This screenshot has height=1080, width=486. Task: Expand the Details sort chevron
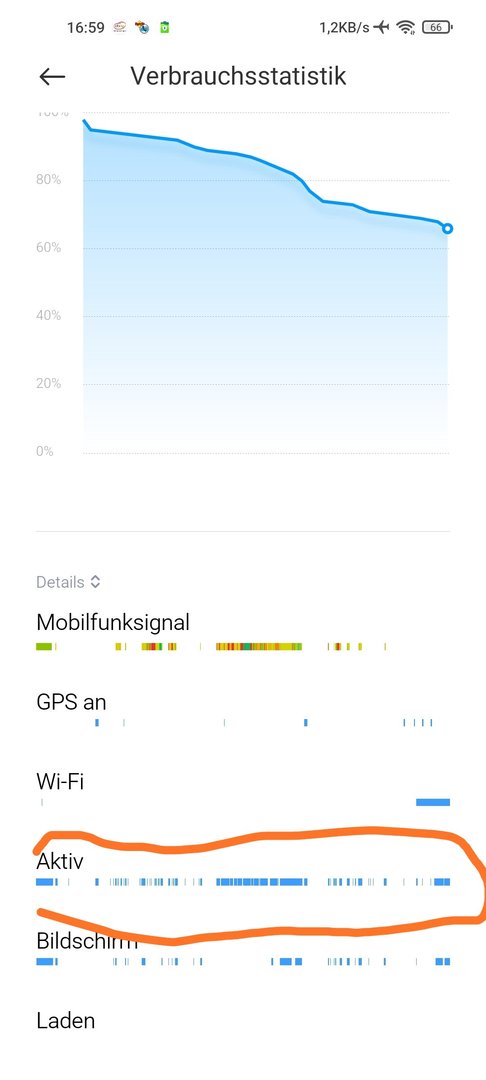[95, 582]
